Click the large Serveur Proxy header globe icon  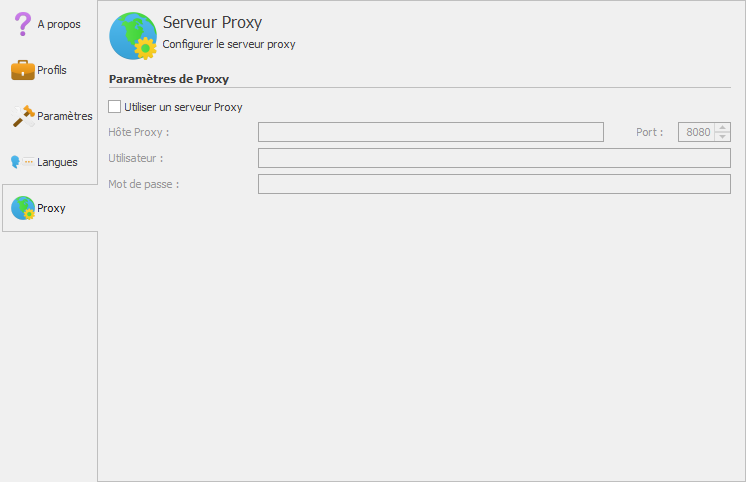(x=132, y=36)
